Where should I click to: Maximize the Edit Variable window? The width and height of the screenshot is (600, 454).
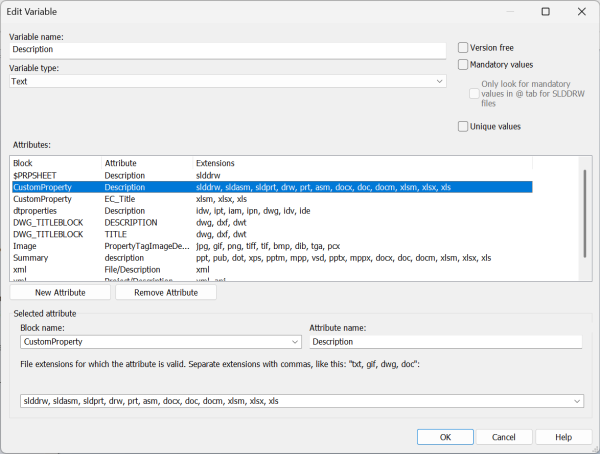546,12
